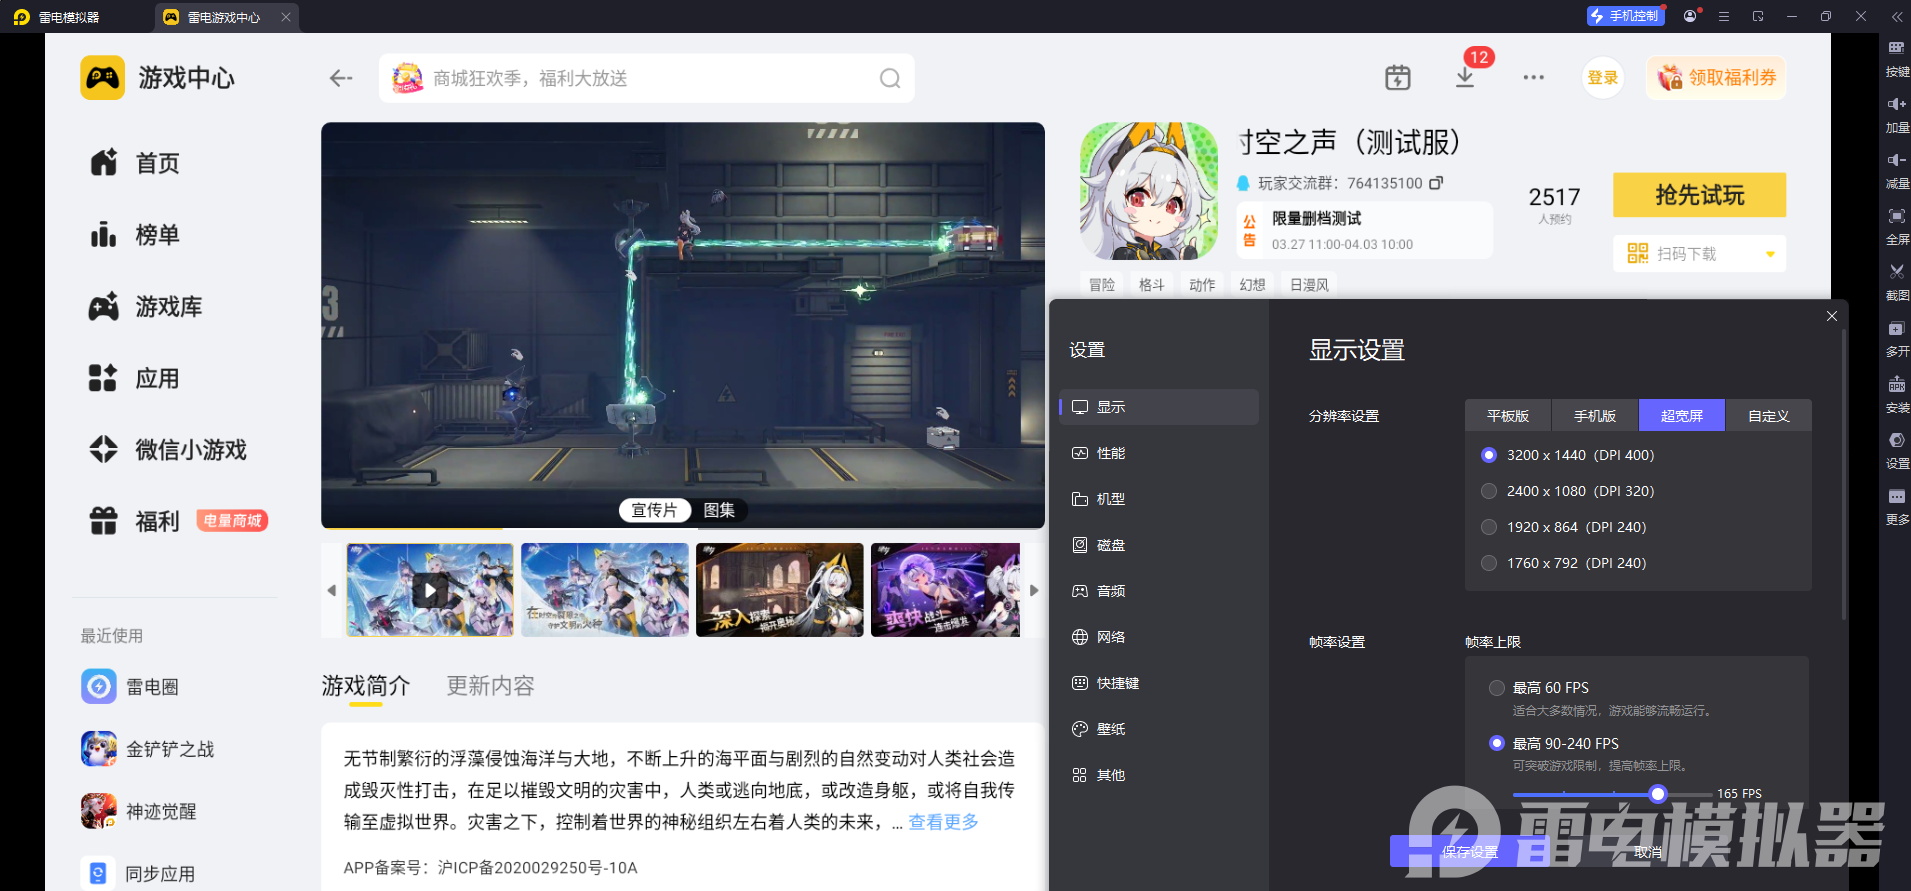Open the multi-instance icon in sidebar
The image size is (1911, 891).
[1896, 328]
